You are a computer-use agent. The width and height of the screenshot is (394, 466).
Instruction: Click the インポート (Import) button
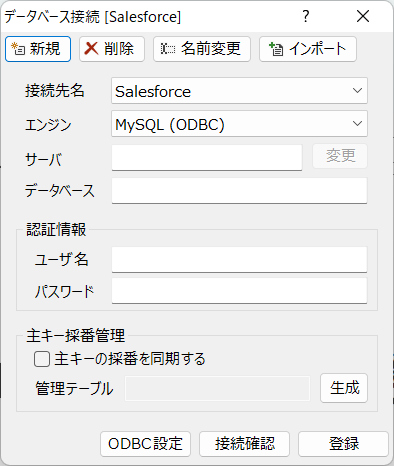308,49
